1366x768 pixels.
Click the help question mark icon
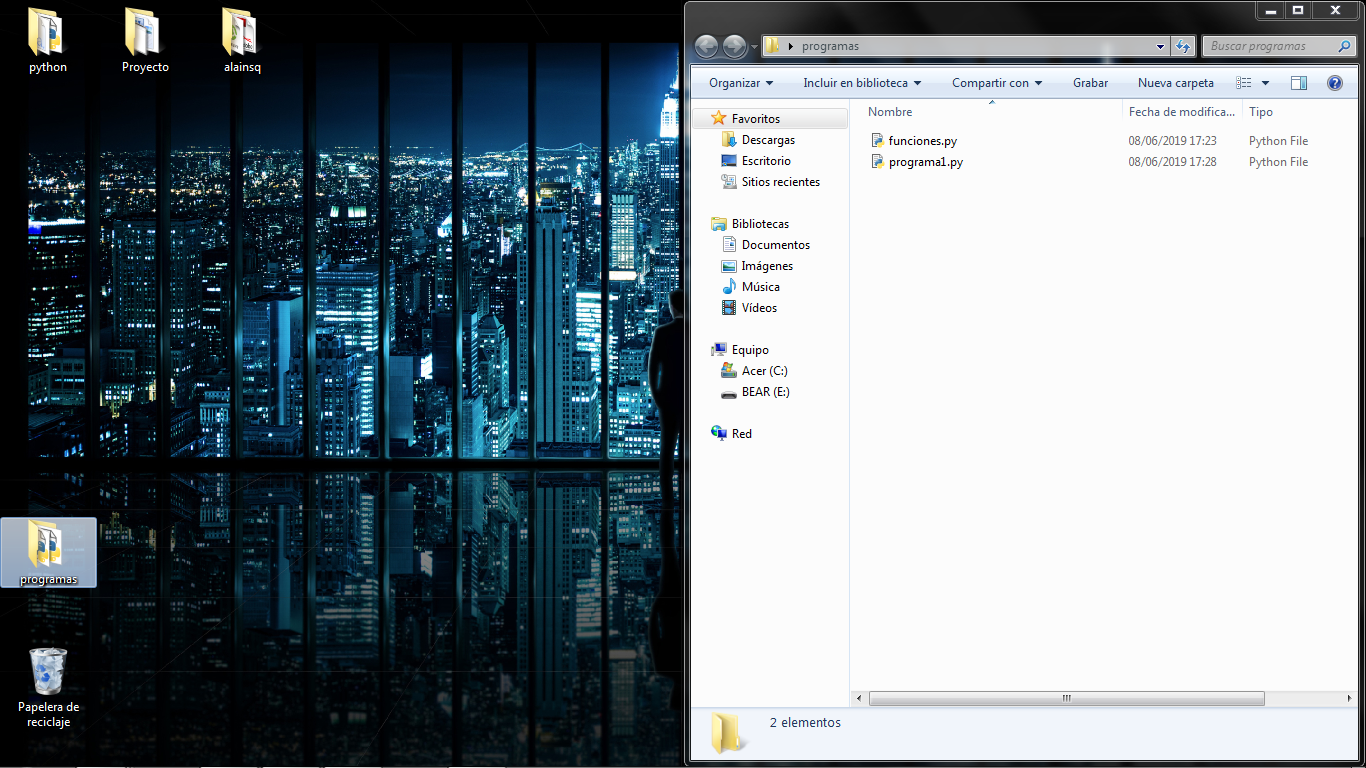coord(1334,83)
